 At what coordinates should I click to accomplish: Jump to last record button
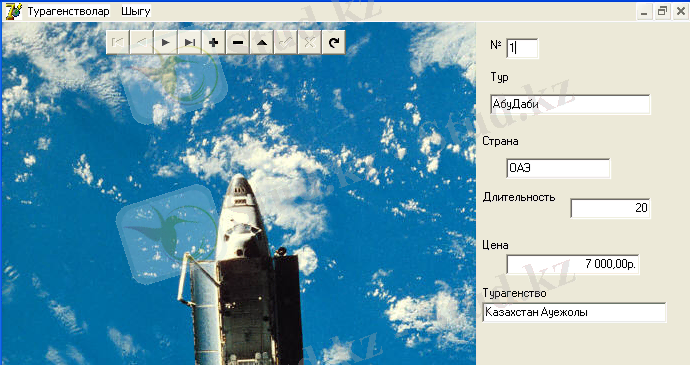[x=190, y=42]
